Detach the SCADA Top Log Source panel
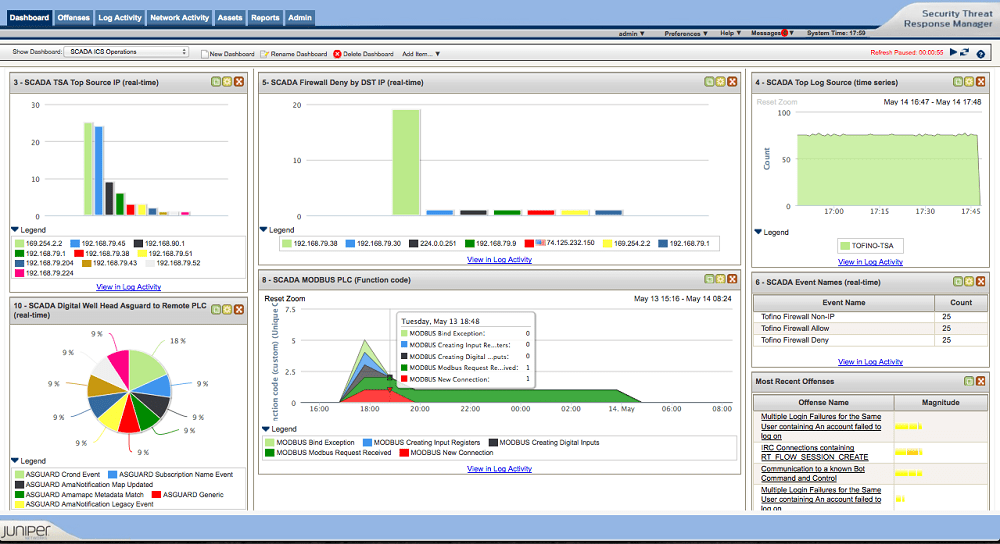 click(958, 82)
